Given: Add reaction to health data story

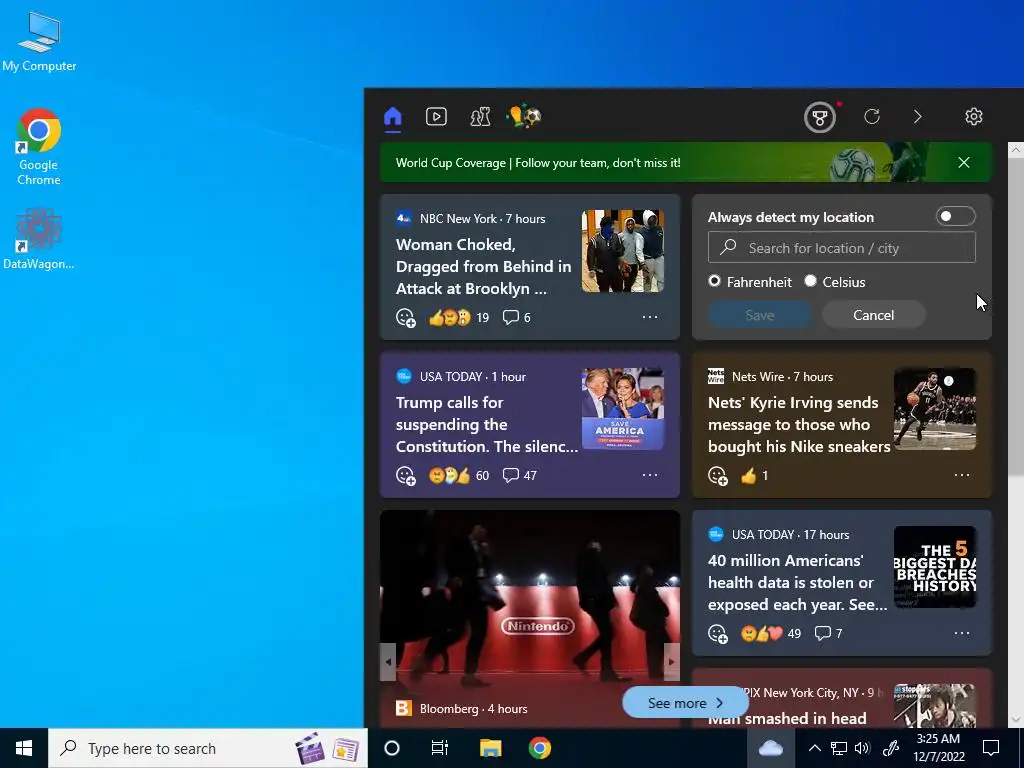Looking at the screenshot, I should pos(718,633).
